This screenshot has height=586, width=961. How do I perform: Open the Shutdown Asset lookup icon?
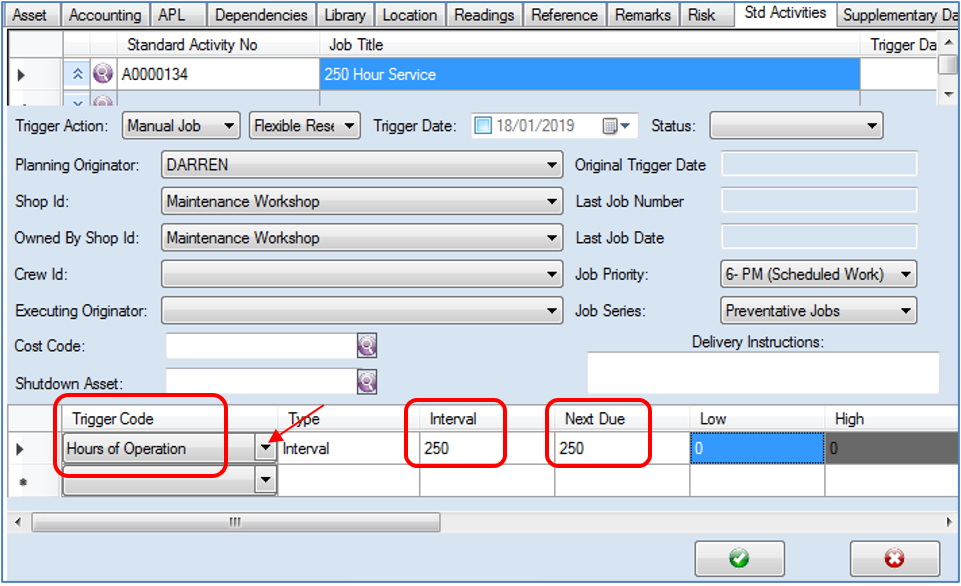click(367, 382)
